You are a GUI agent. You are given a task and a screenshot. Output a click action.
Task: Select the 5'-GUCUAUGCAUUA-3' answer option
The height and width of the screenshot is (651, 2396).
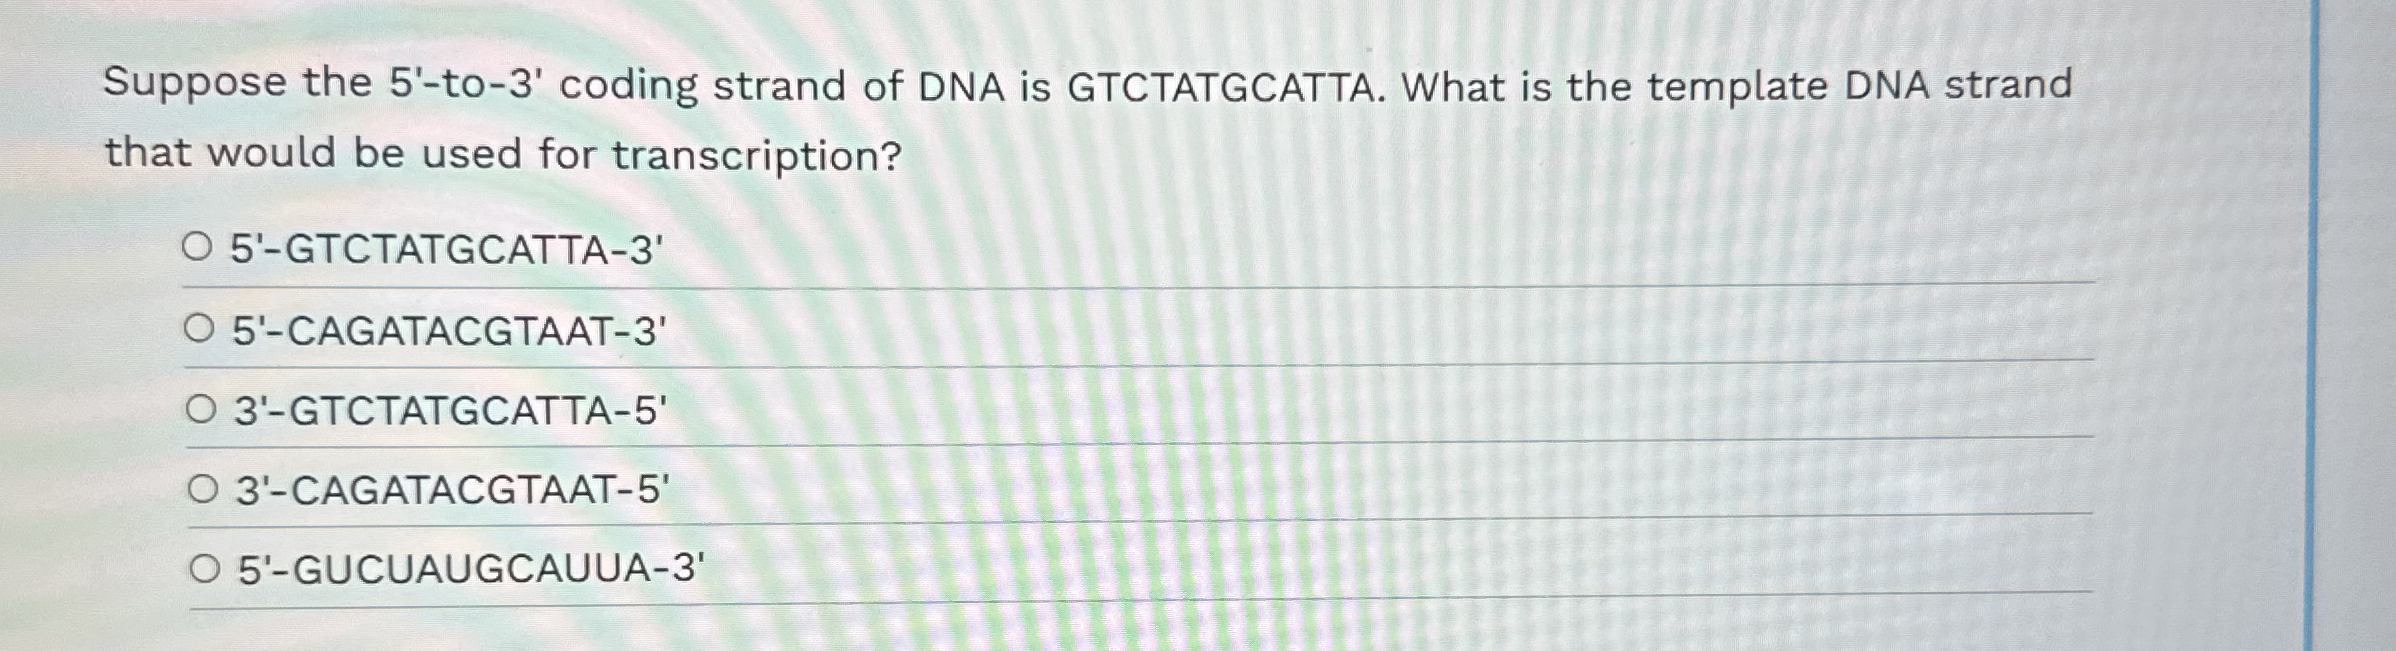point(470,567)
